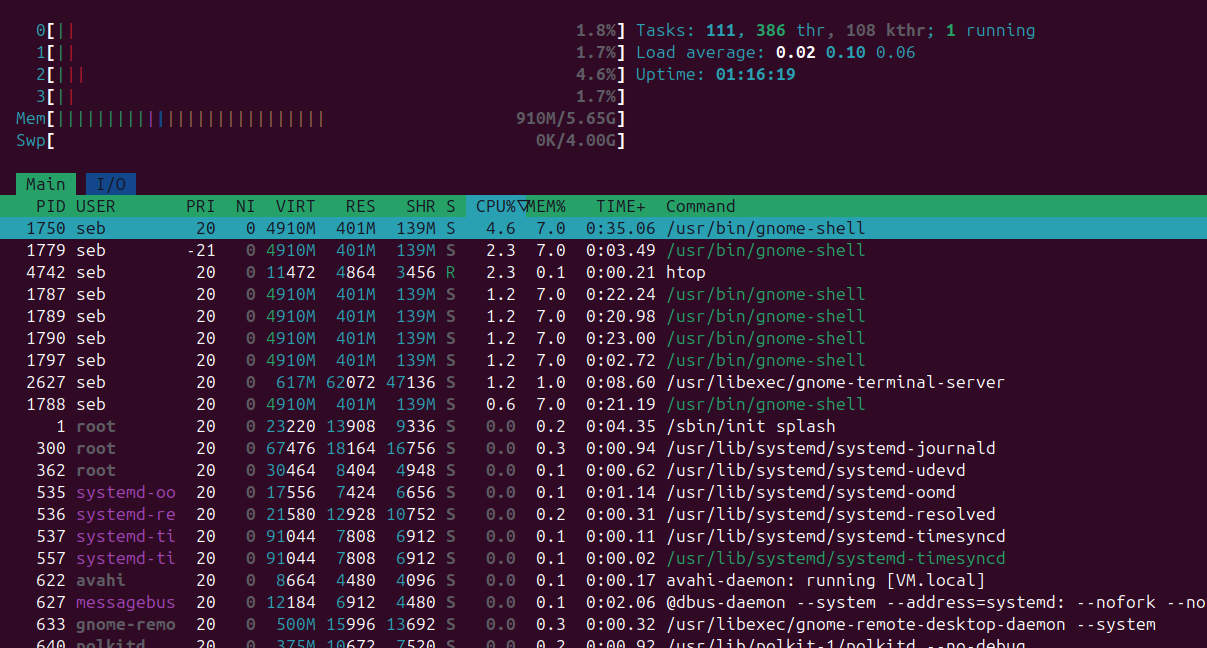Image resolution: width=1207 pixels, height=648 pixels.
Task: Select process row with PID 1787
Action: 603,294
